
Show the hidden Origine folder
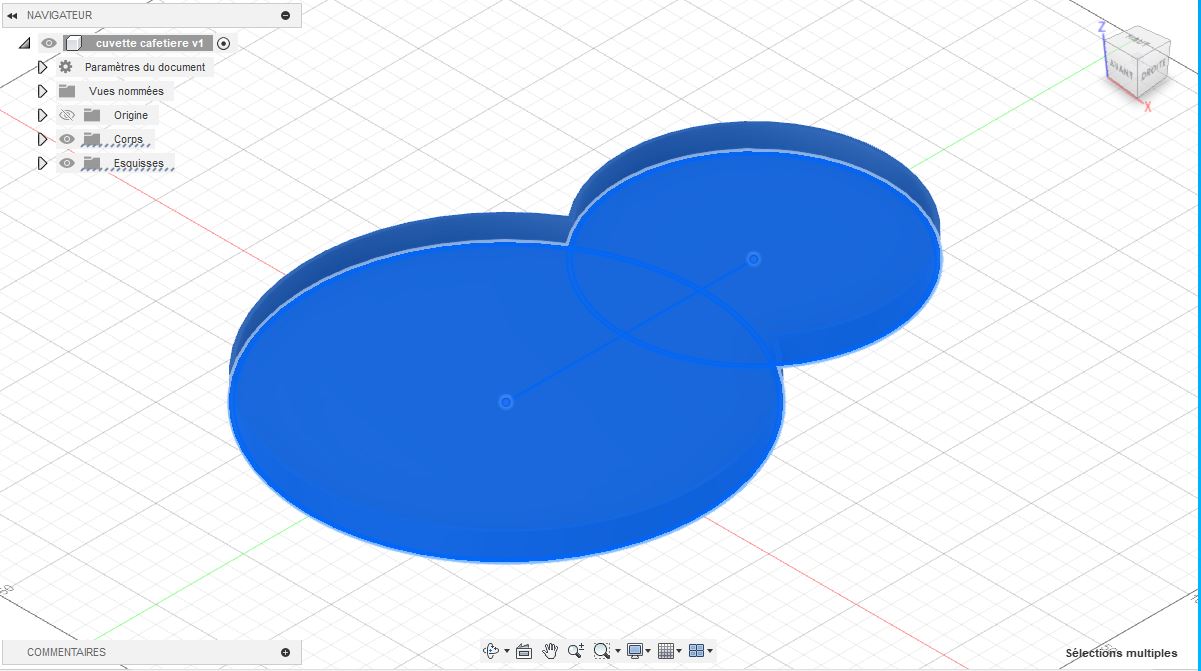click(x=67, y=115)
